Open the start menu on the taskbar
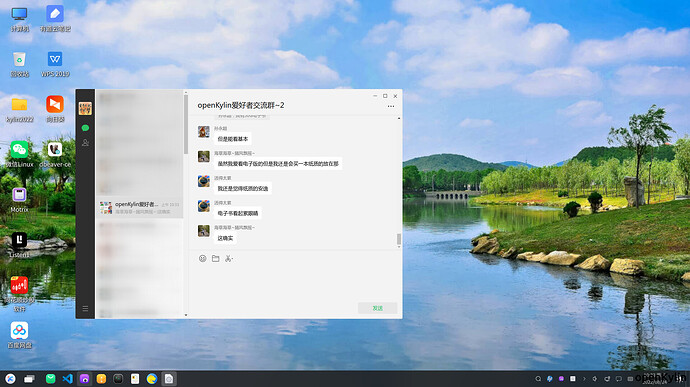This screenshot has height=387, width=690. pos(11,379)
